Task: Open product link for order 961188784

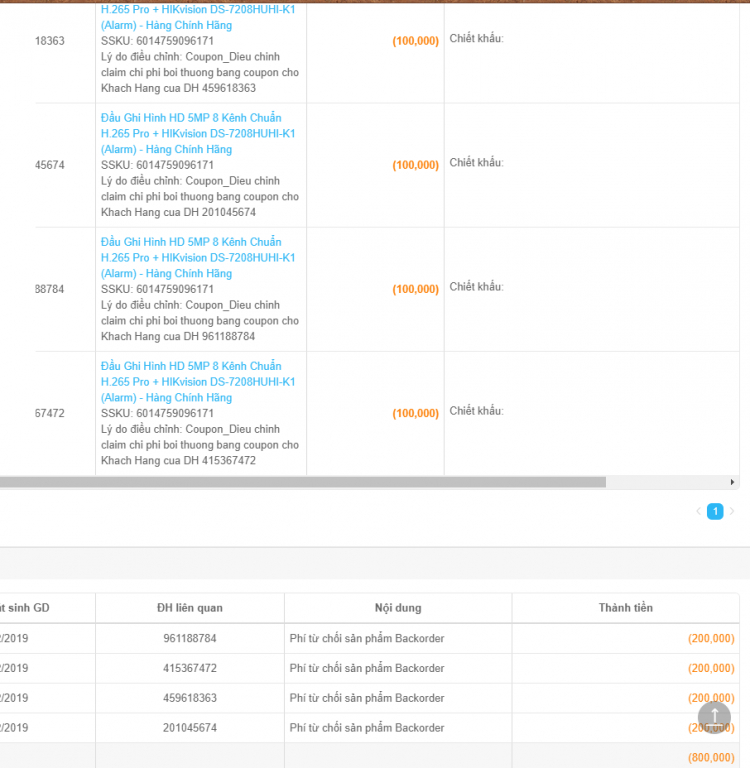Action: pos(198,257)
